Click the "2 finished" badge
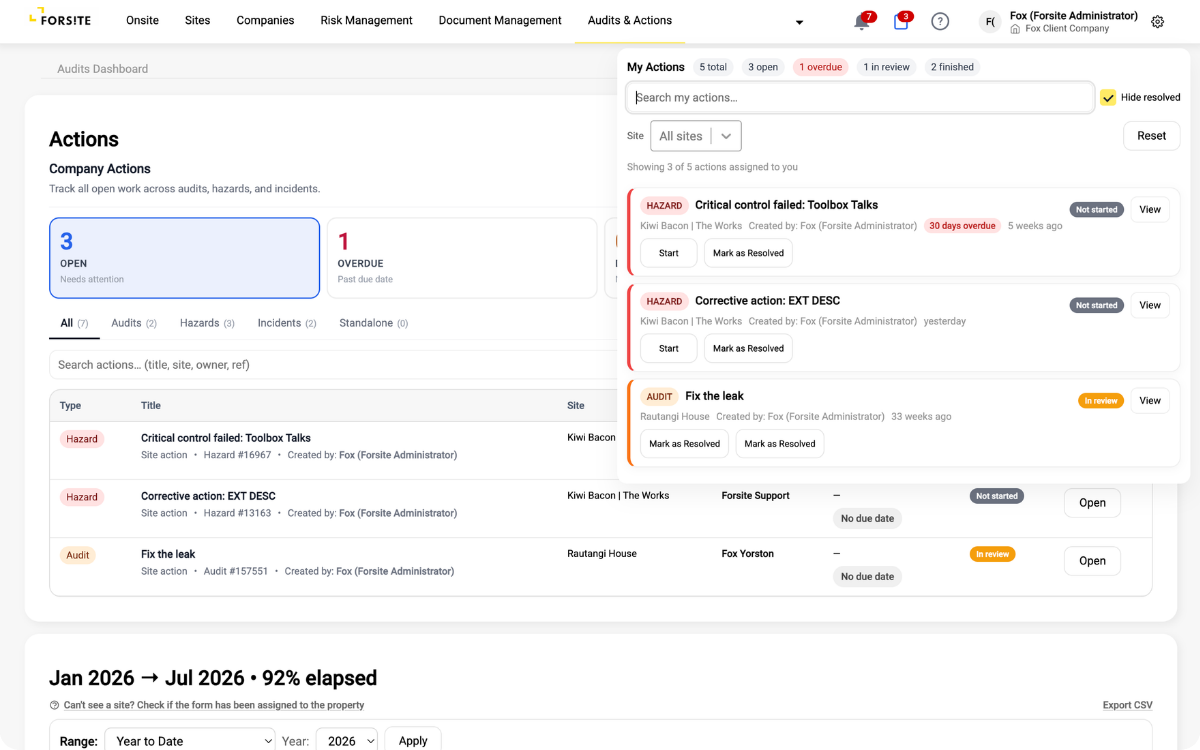Image resolution: width=1200 pixels, height=750 pixels. point(952,67)
